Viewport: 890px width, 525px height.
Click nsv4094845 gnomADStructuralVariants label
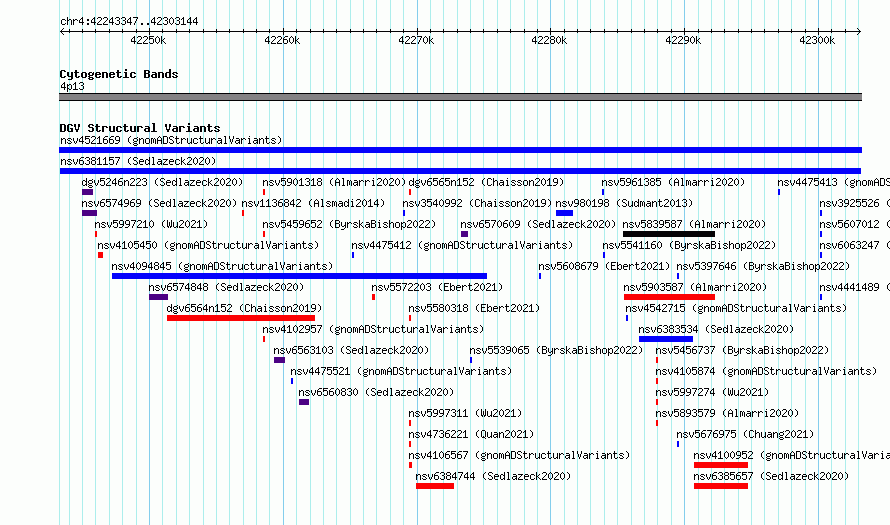(x=222, y=266)
